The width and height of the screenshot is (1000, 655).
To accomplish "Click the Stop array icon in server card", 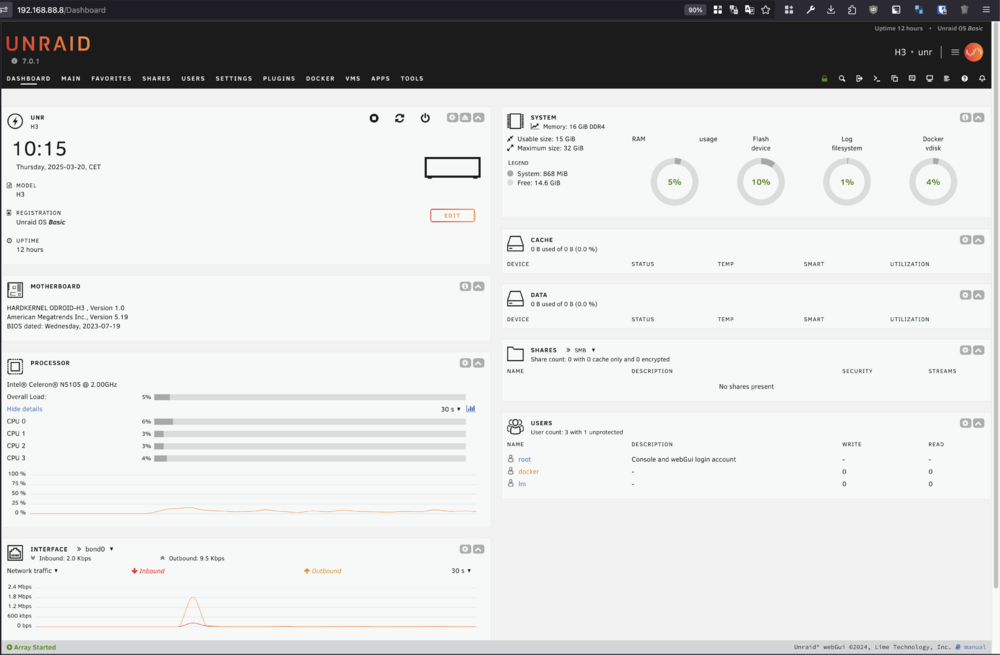I will coord(374,118).
